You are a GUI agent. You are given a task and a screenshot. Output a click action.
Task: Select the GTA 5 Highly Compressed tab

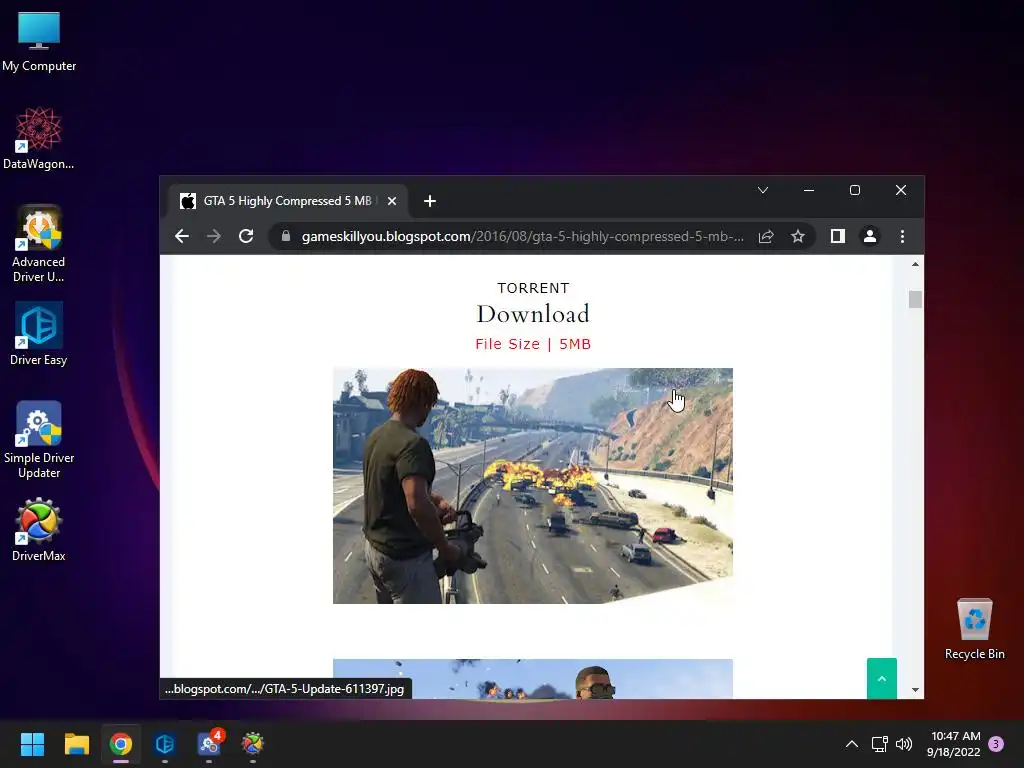pyautogui.click(x=287, y=201)
